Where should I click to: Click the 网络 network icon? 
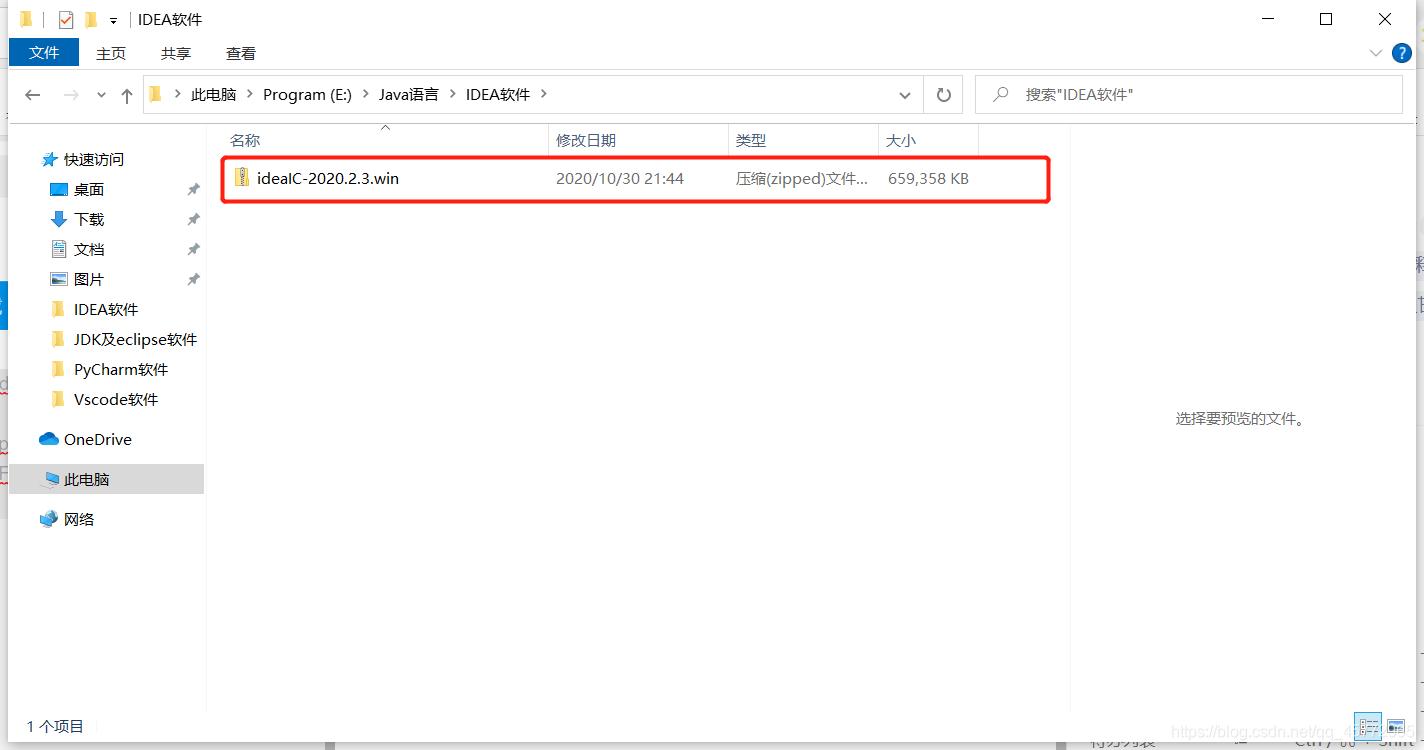[49, 519]
